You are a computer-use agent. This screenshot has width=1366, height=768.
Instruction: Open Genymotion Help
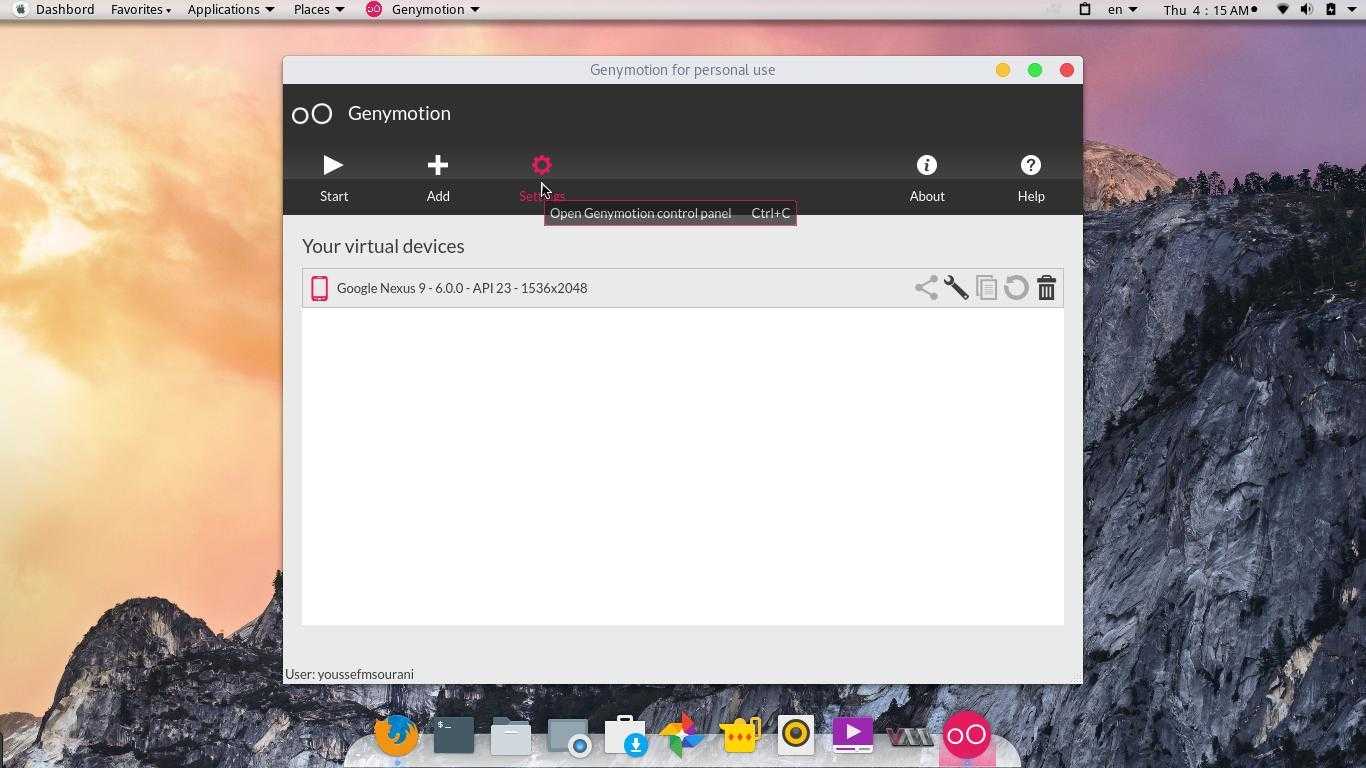[x=1030, y=177]
